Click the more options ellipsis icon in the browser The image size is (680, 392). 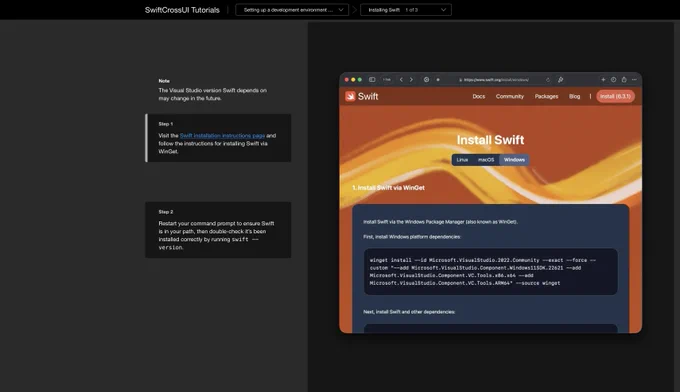click(x=634, y=80)
